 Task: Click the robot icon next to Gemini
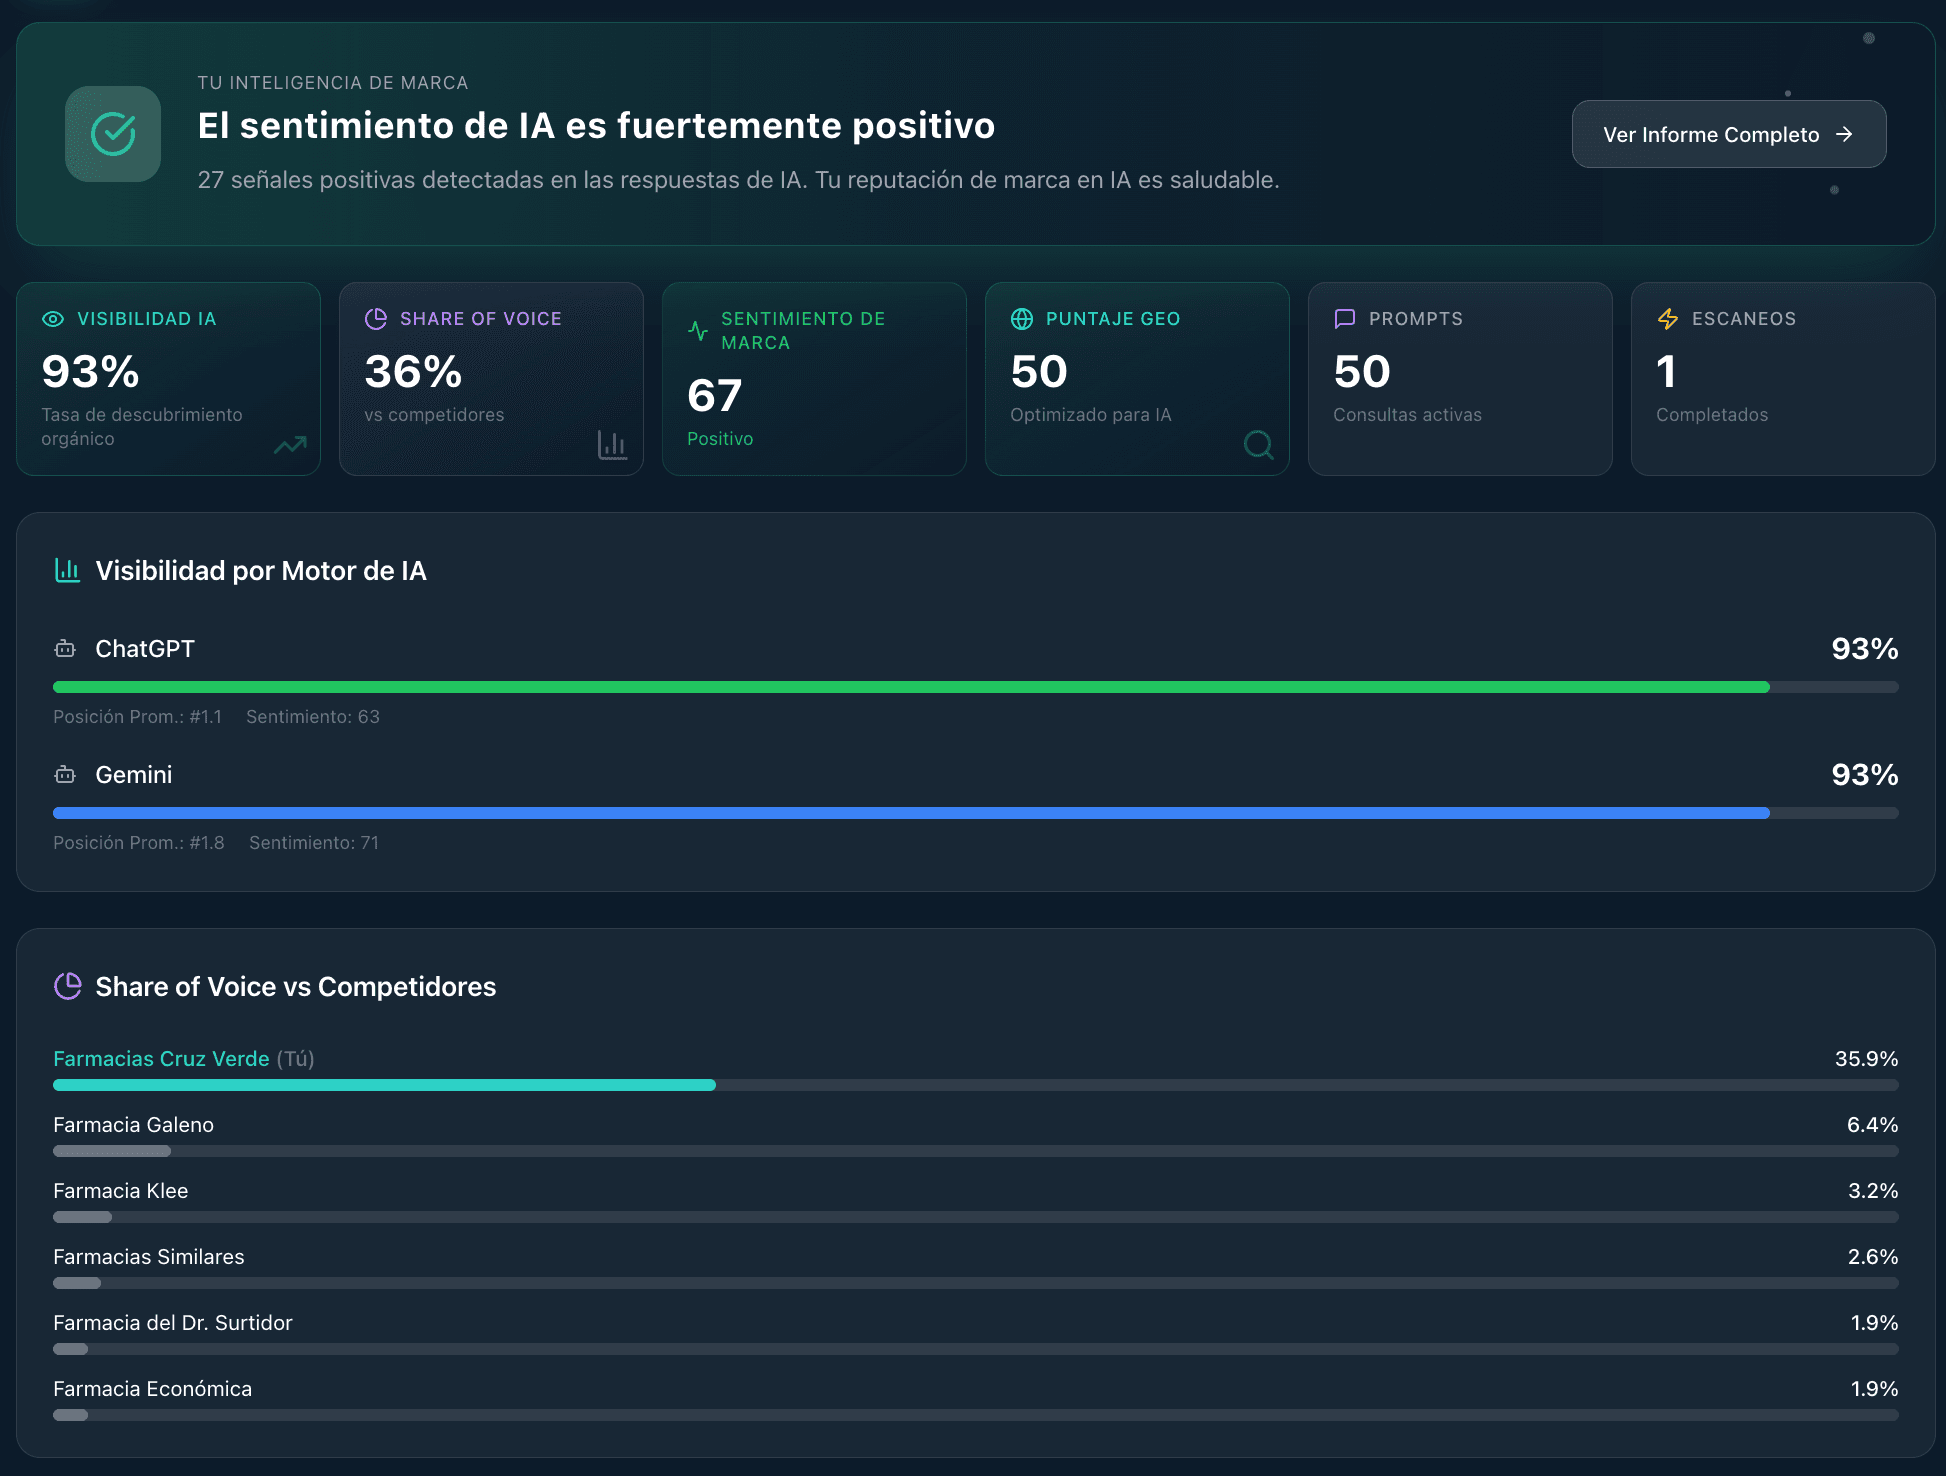point(65,775)
